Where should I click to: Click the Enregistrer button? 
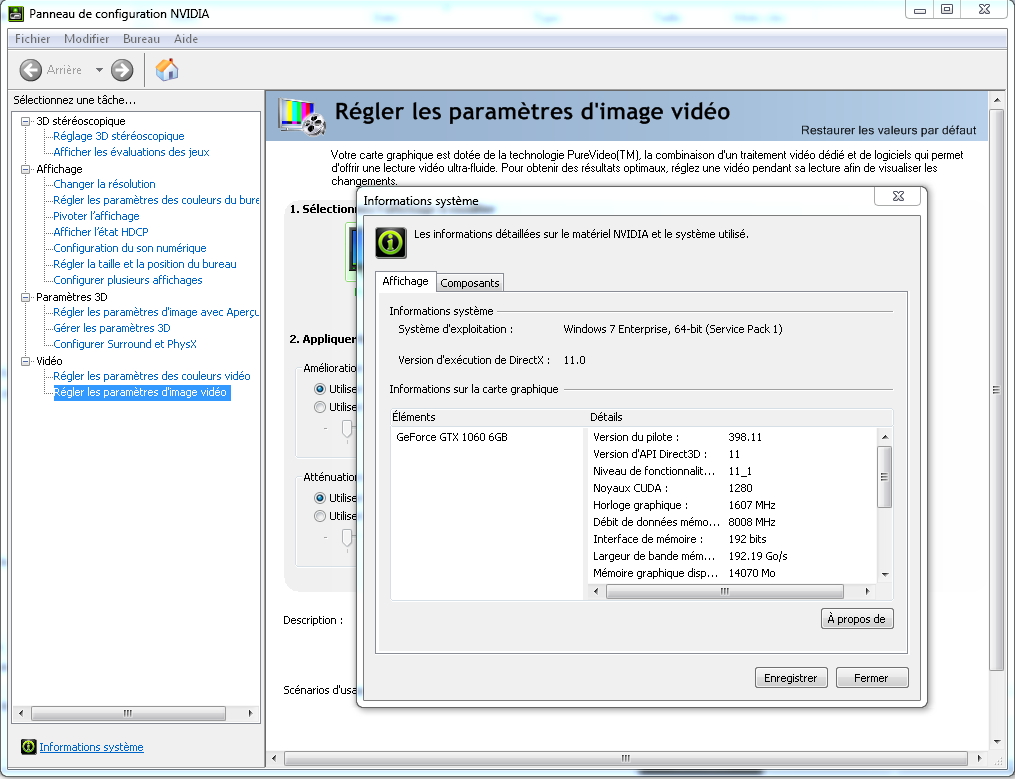[x=791, y=678]
